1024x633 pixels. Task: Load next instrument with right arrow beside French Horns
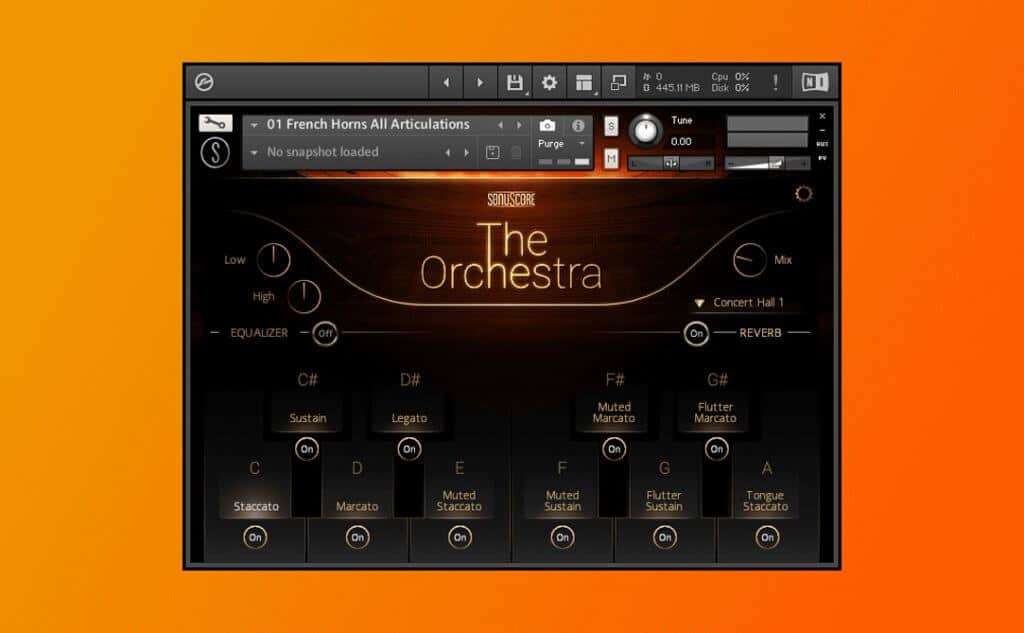[x=519, y=125]
